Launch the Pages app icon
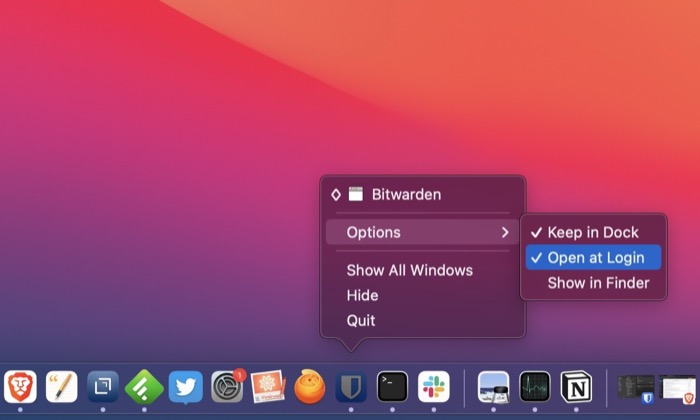The image size is (700, 420). click(62, 386)
